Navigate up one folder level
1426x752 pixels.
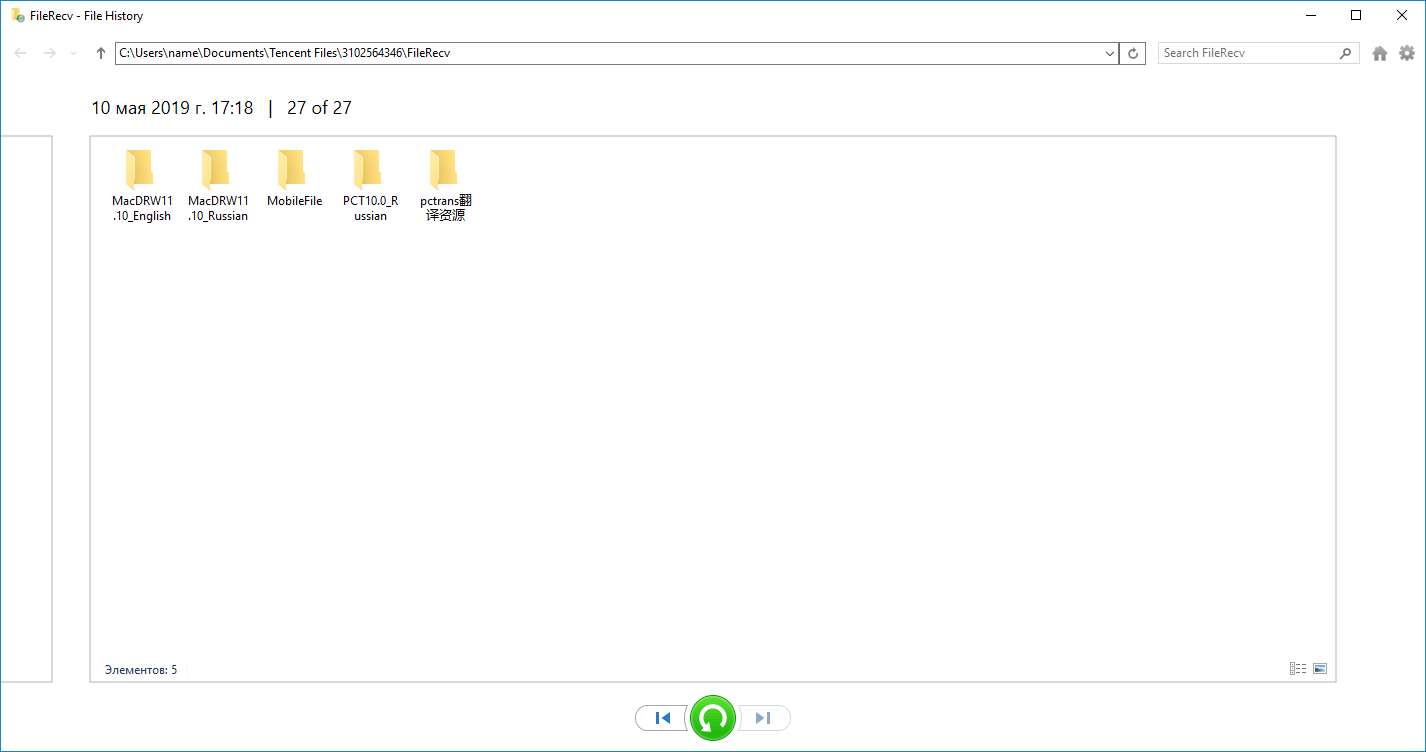tap(100, 54)
